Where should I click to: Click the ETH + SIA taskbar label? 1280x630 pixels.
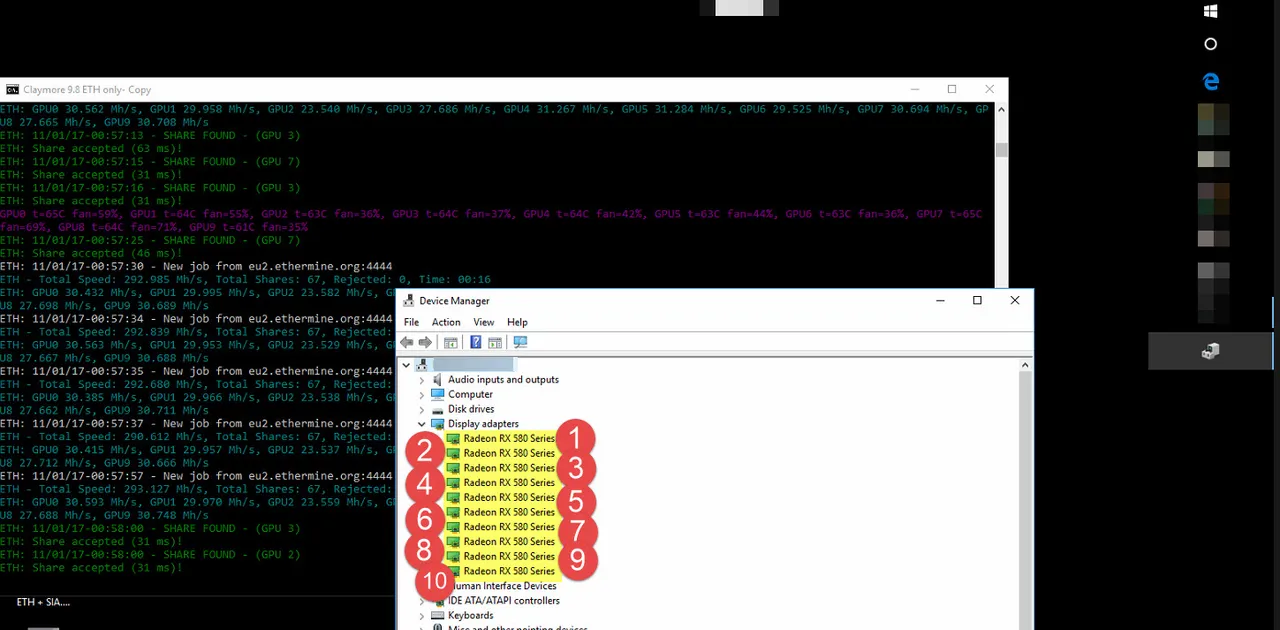(x=43, y=602)
